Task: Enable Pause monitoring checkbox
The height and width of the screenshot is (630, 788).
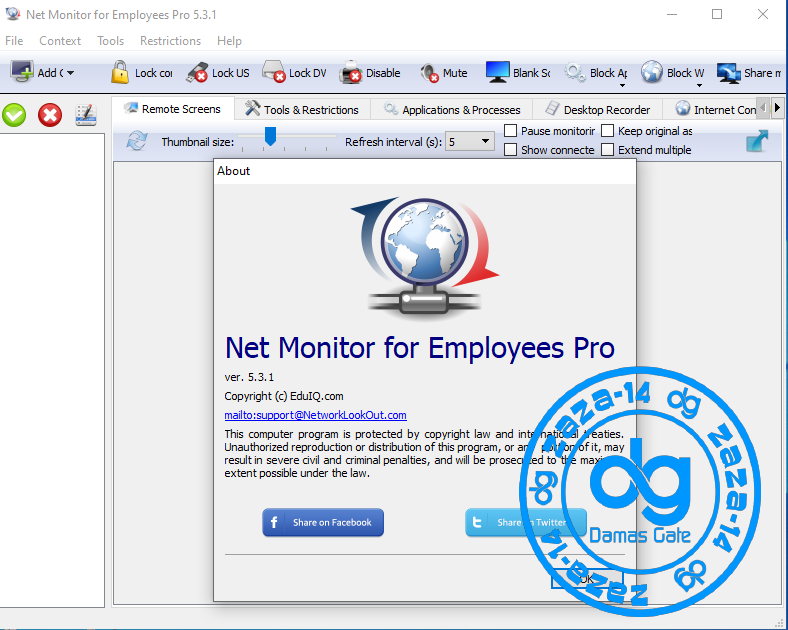Action: tap(511, 131)
